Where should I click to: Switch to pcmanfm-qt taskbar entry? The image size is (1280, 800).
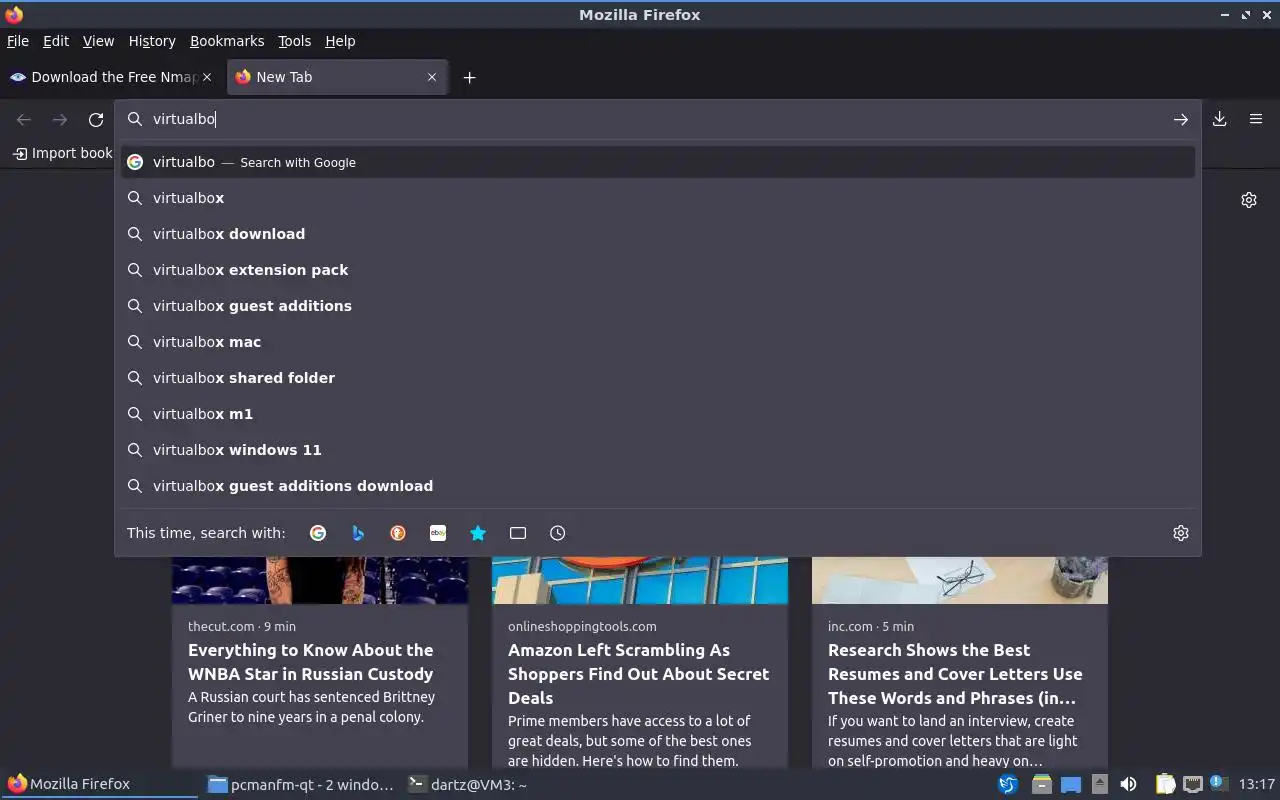(300, 784)
